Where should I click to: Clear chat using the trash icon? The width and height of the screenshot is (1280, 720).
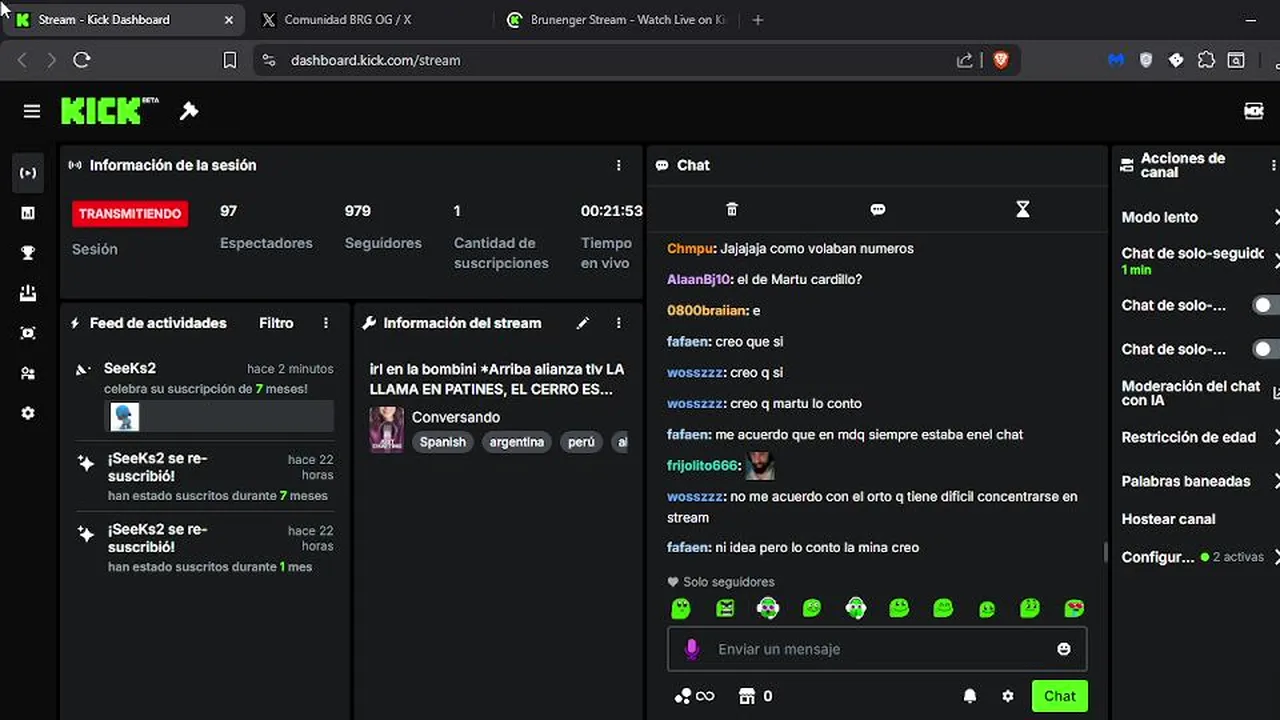[732, 209]
